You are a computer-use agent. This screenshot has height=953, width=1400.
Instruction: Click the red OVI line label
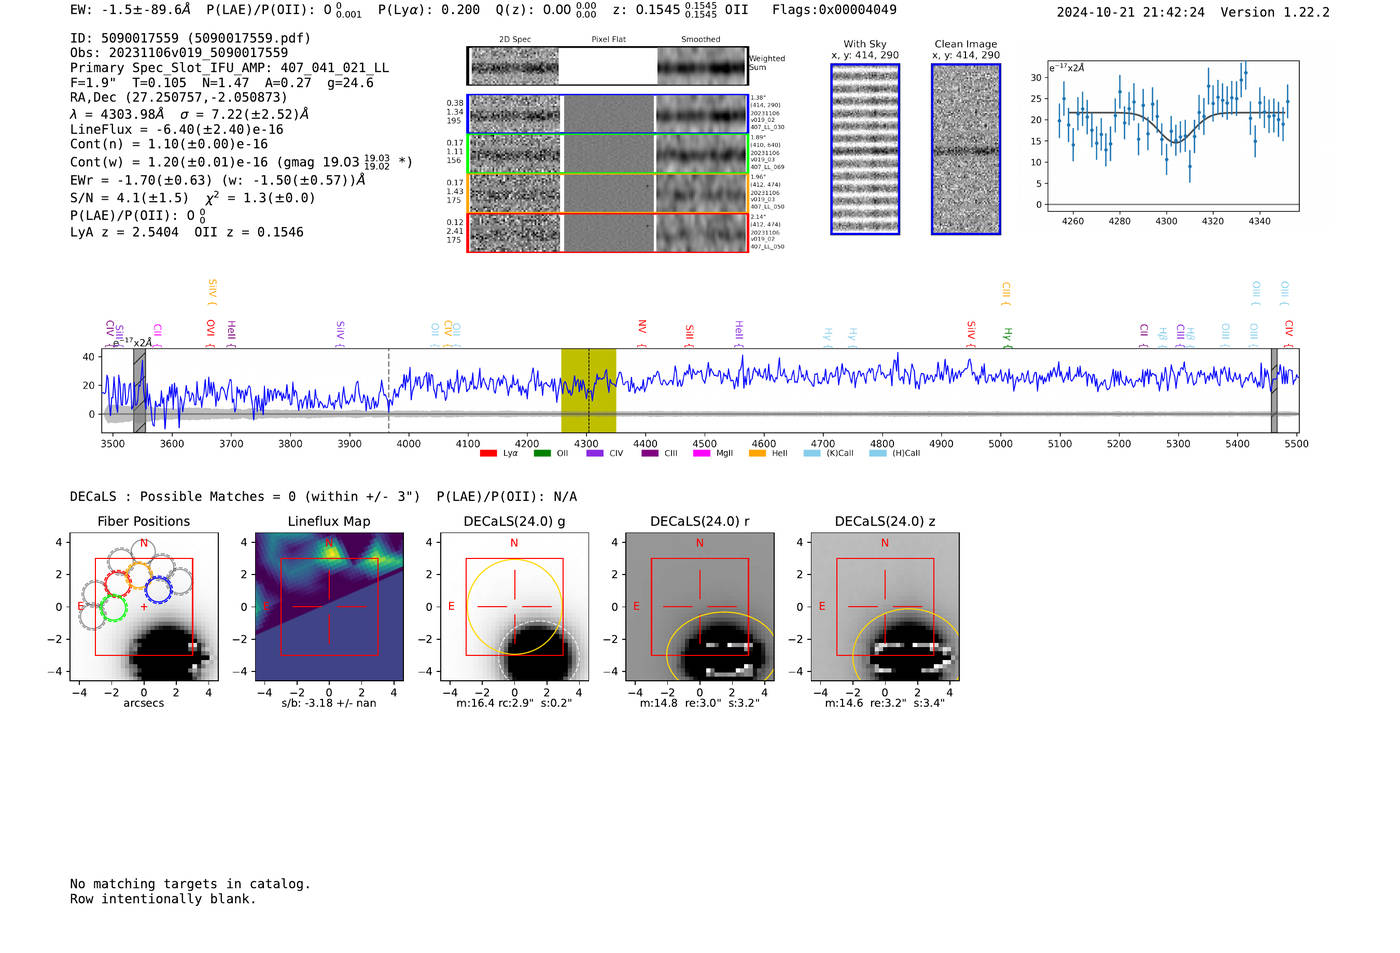(x=210, y=331)
